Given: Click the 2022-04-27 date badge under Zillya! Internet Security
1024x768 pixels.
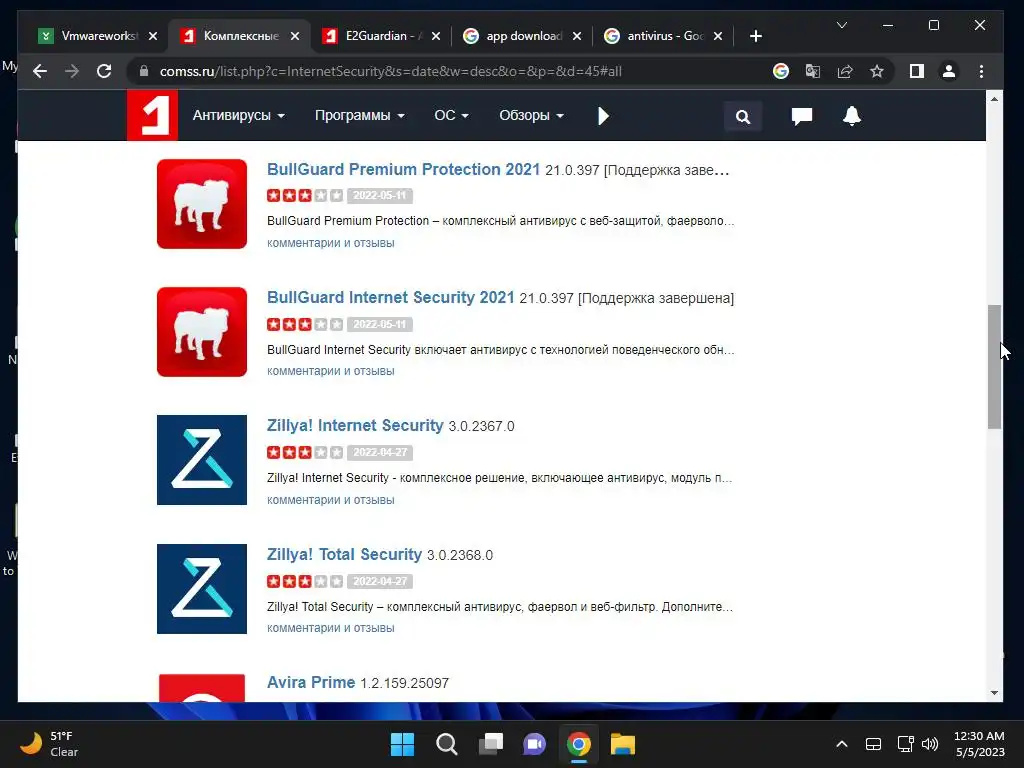Looking at the screenshot, I should (x=379, y=452).
